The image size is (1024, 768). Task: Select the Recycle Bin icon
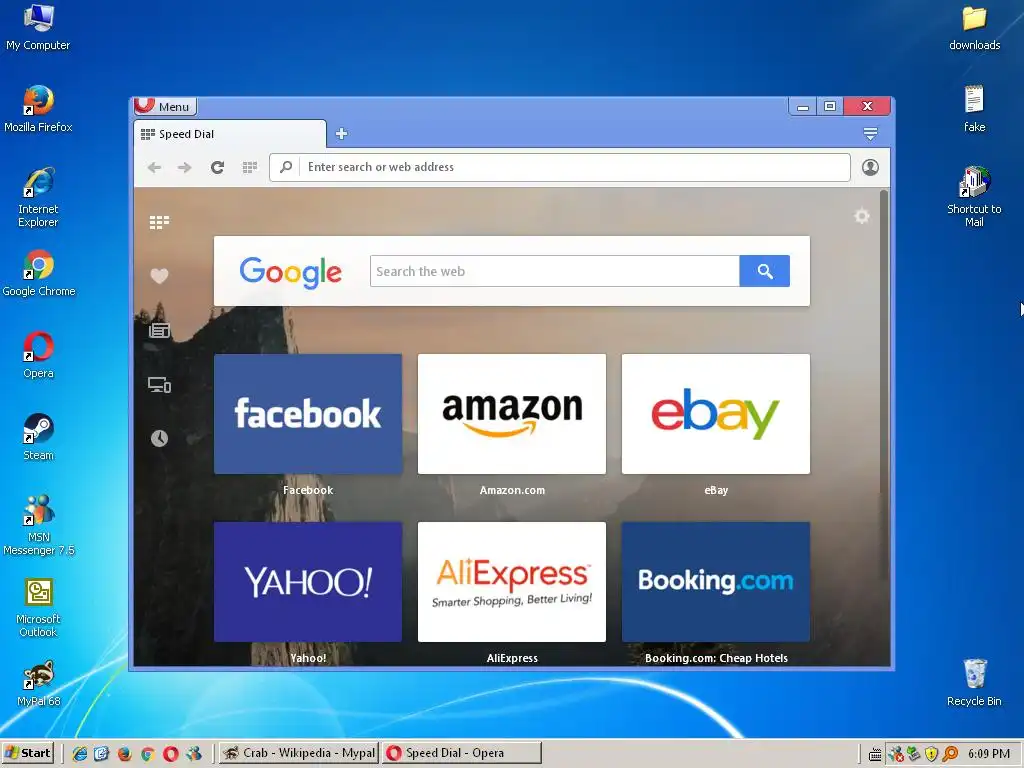pyautogui.click(x=974, y=683)
